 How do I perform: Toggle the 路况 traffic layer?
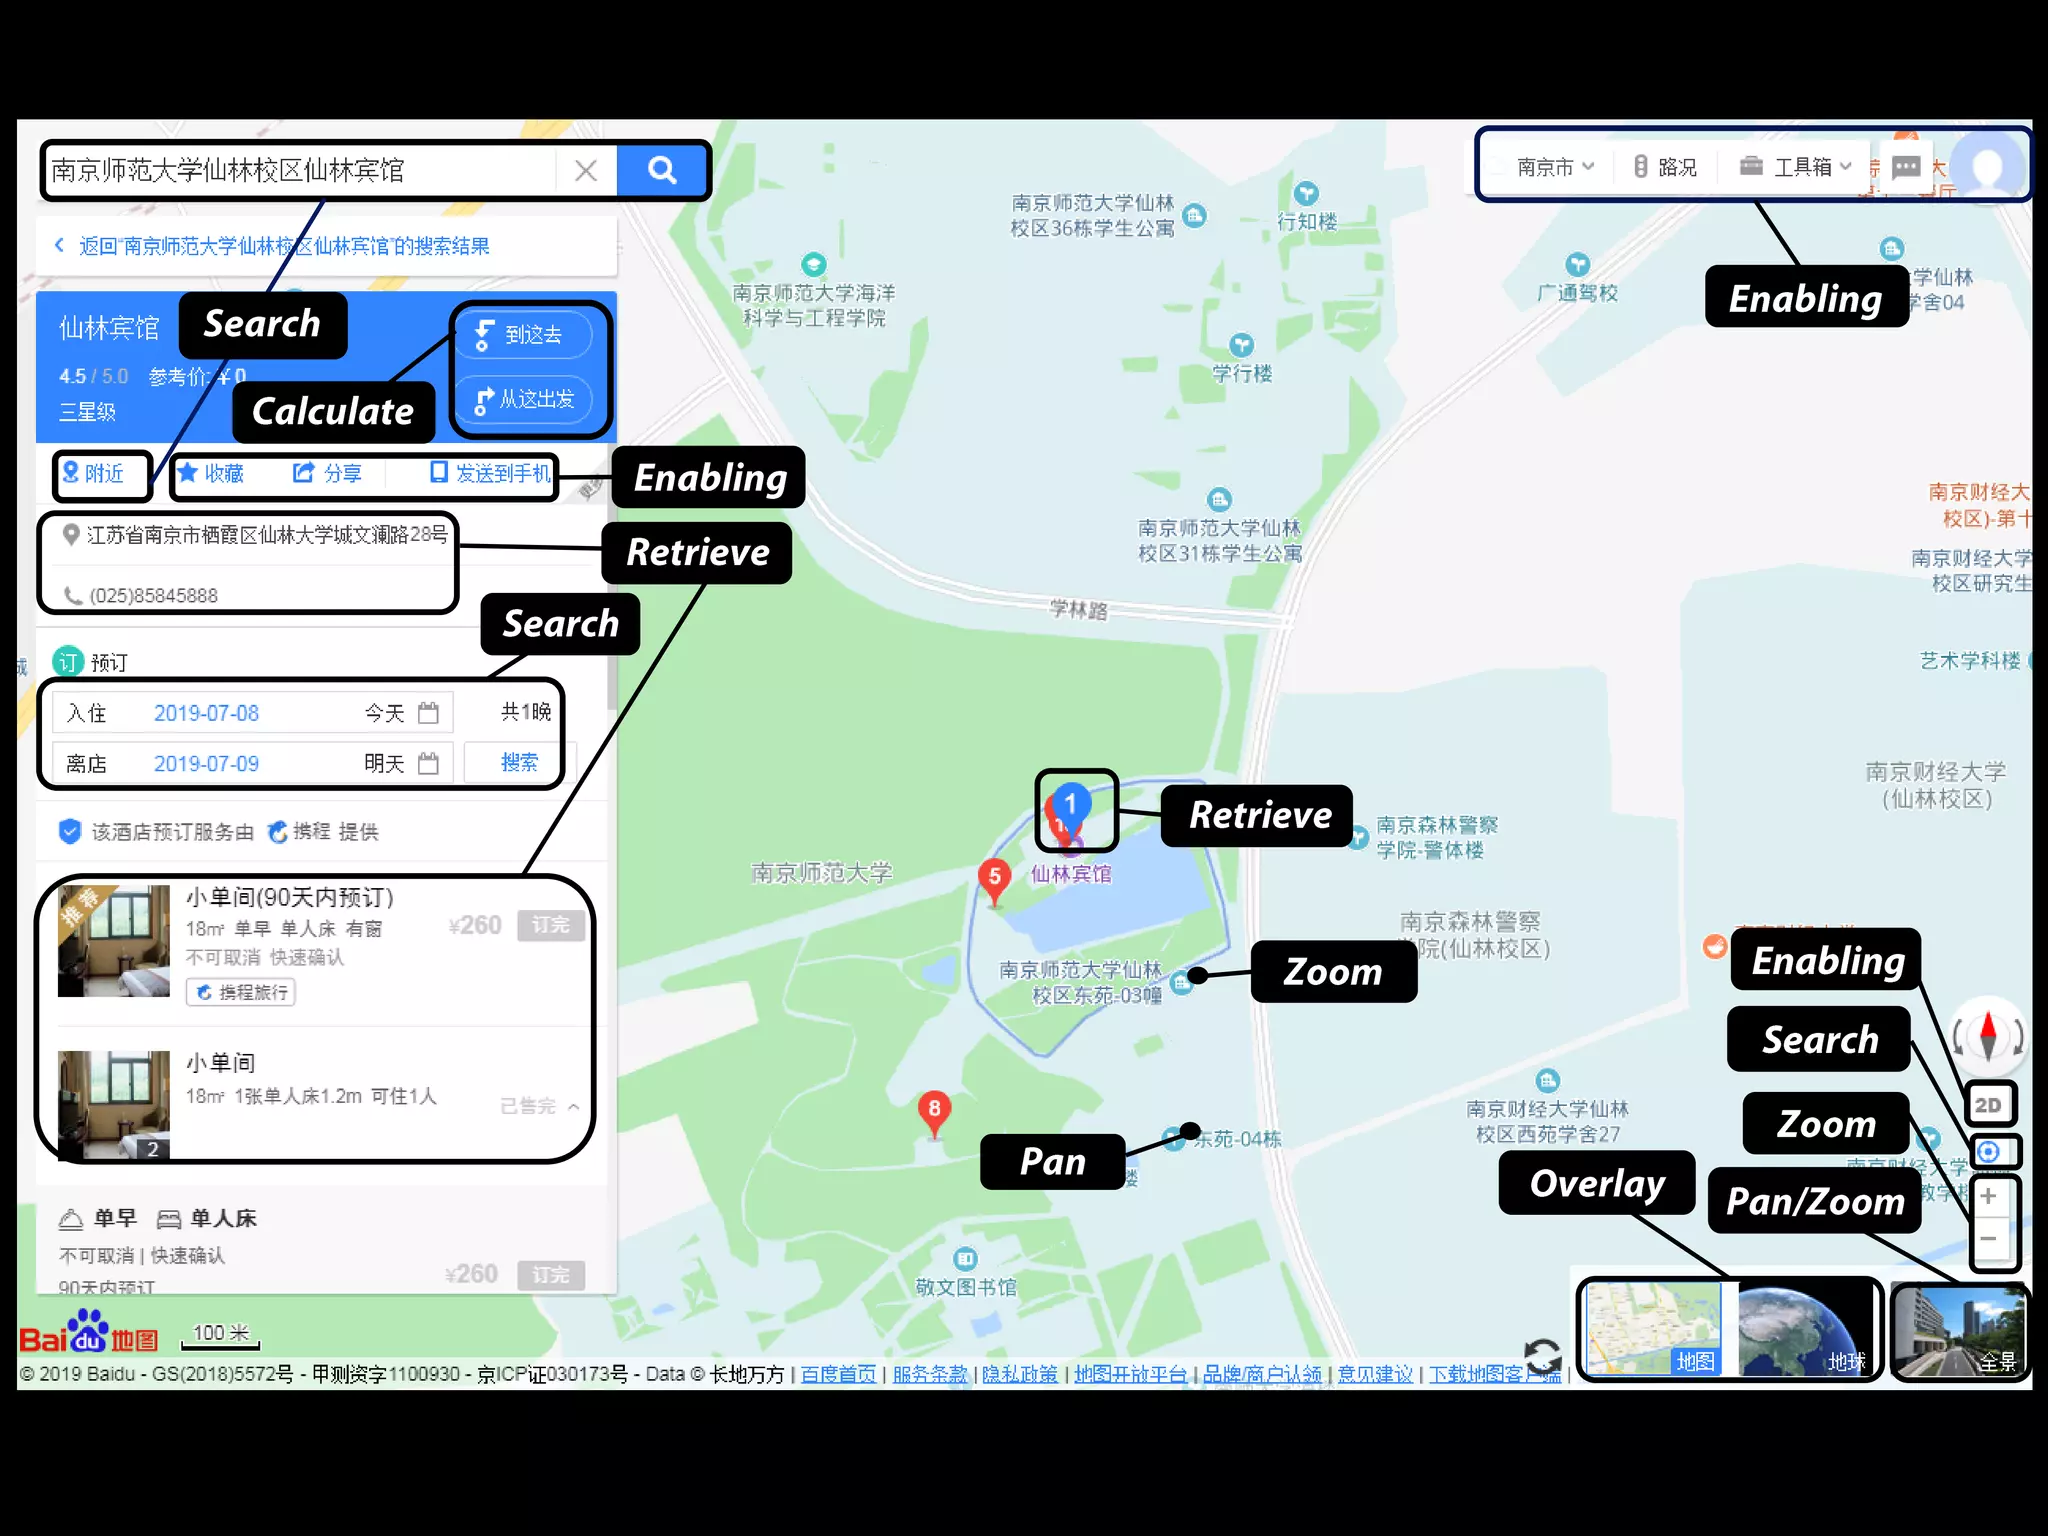click(1665, 167)
